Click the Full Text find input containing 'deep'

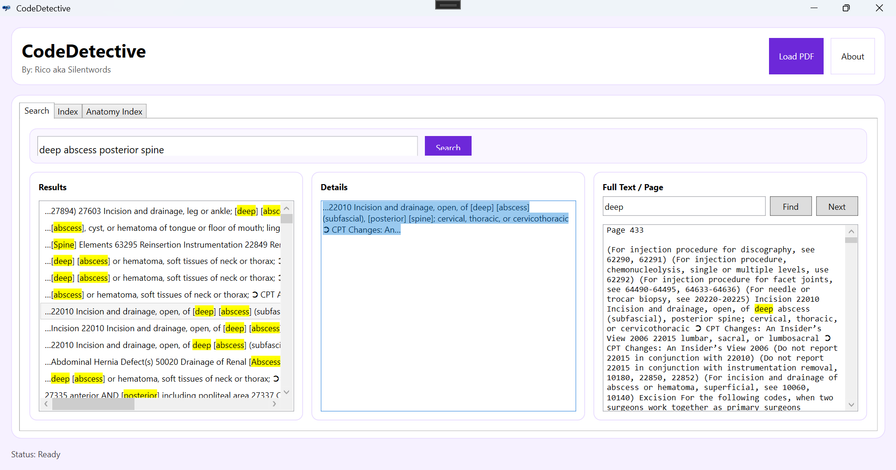point(683,207)
